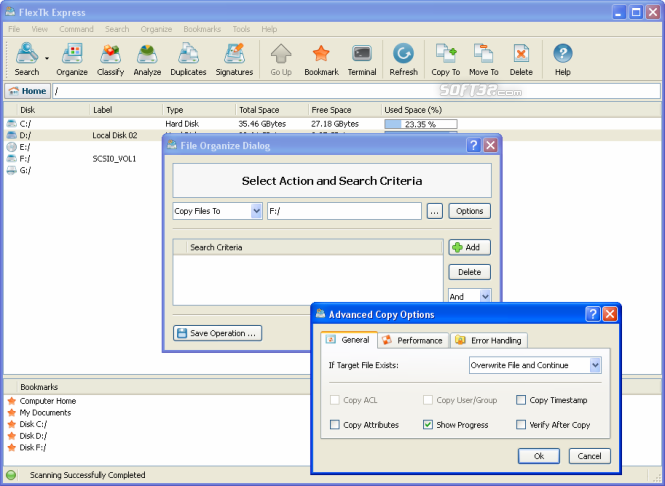The image size is (665, 486).
Task: Open the Terminal tool
Action: (362, 59)
